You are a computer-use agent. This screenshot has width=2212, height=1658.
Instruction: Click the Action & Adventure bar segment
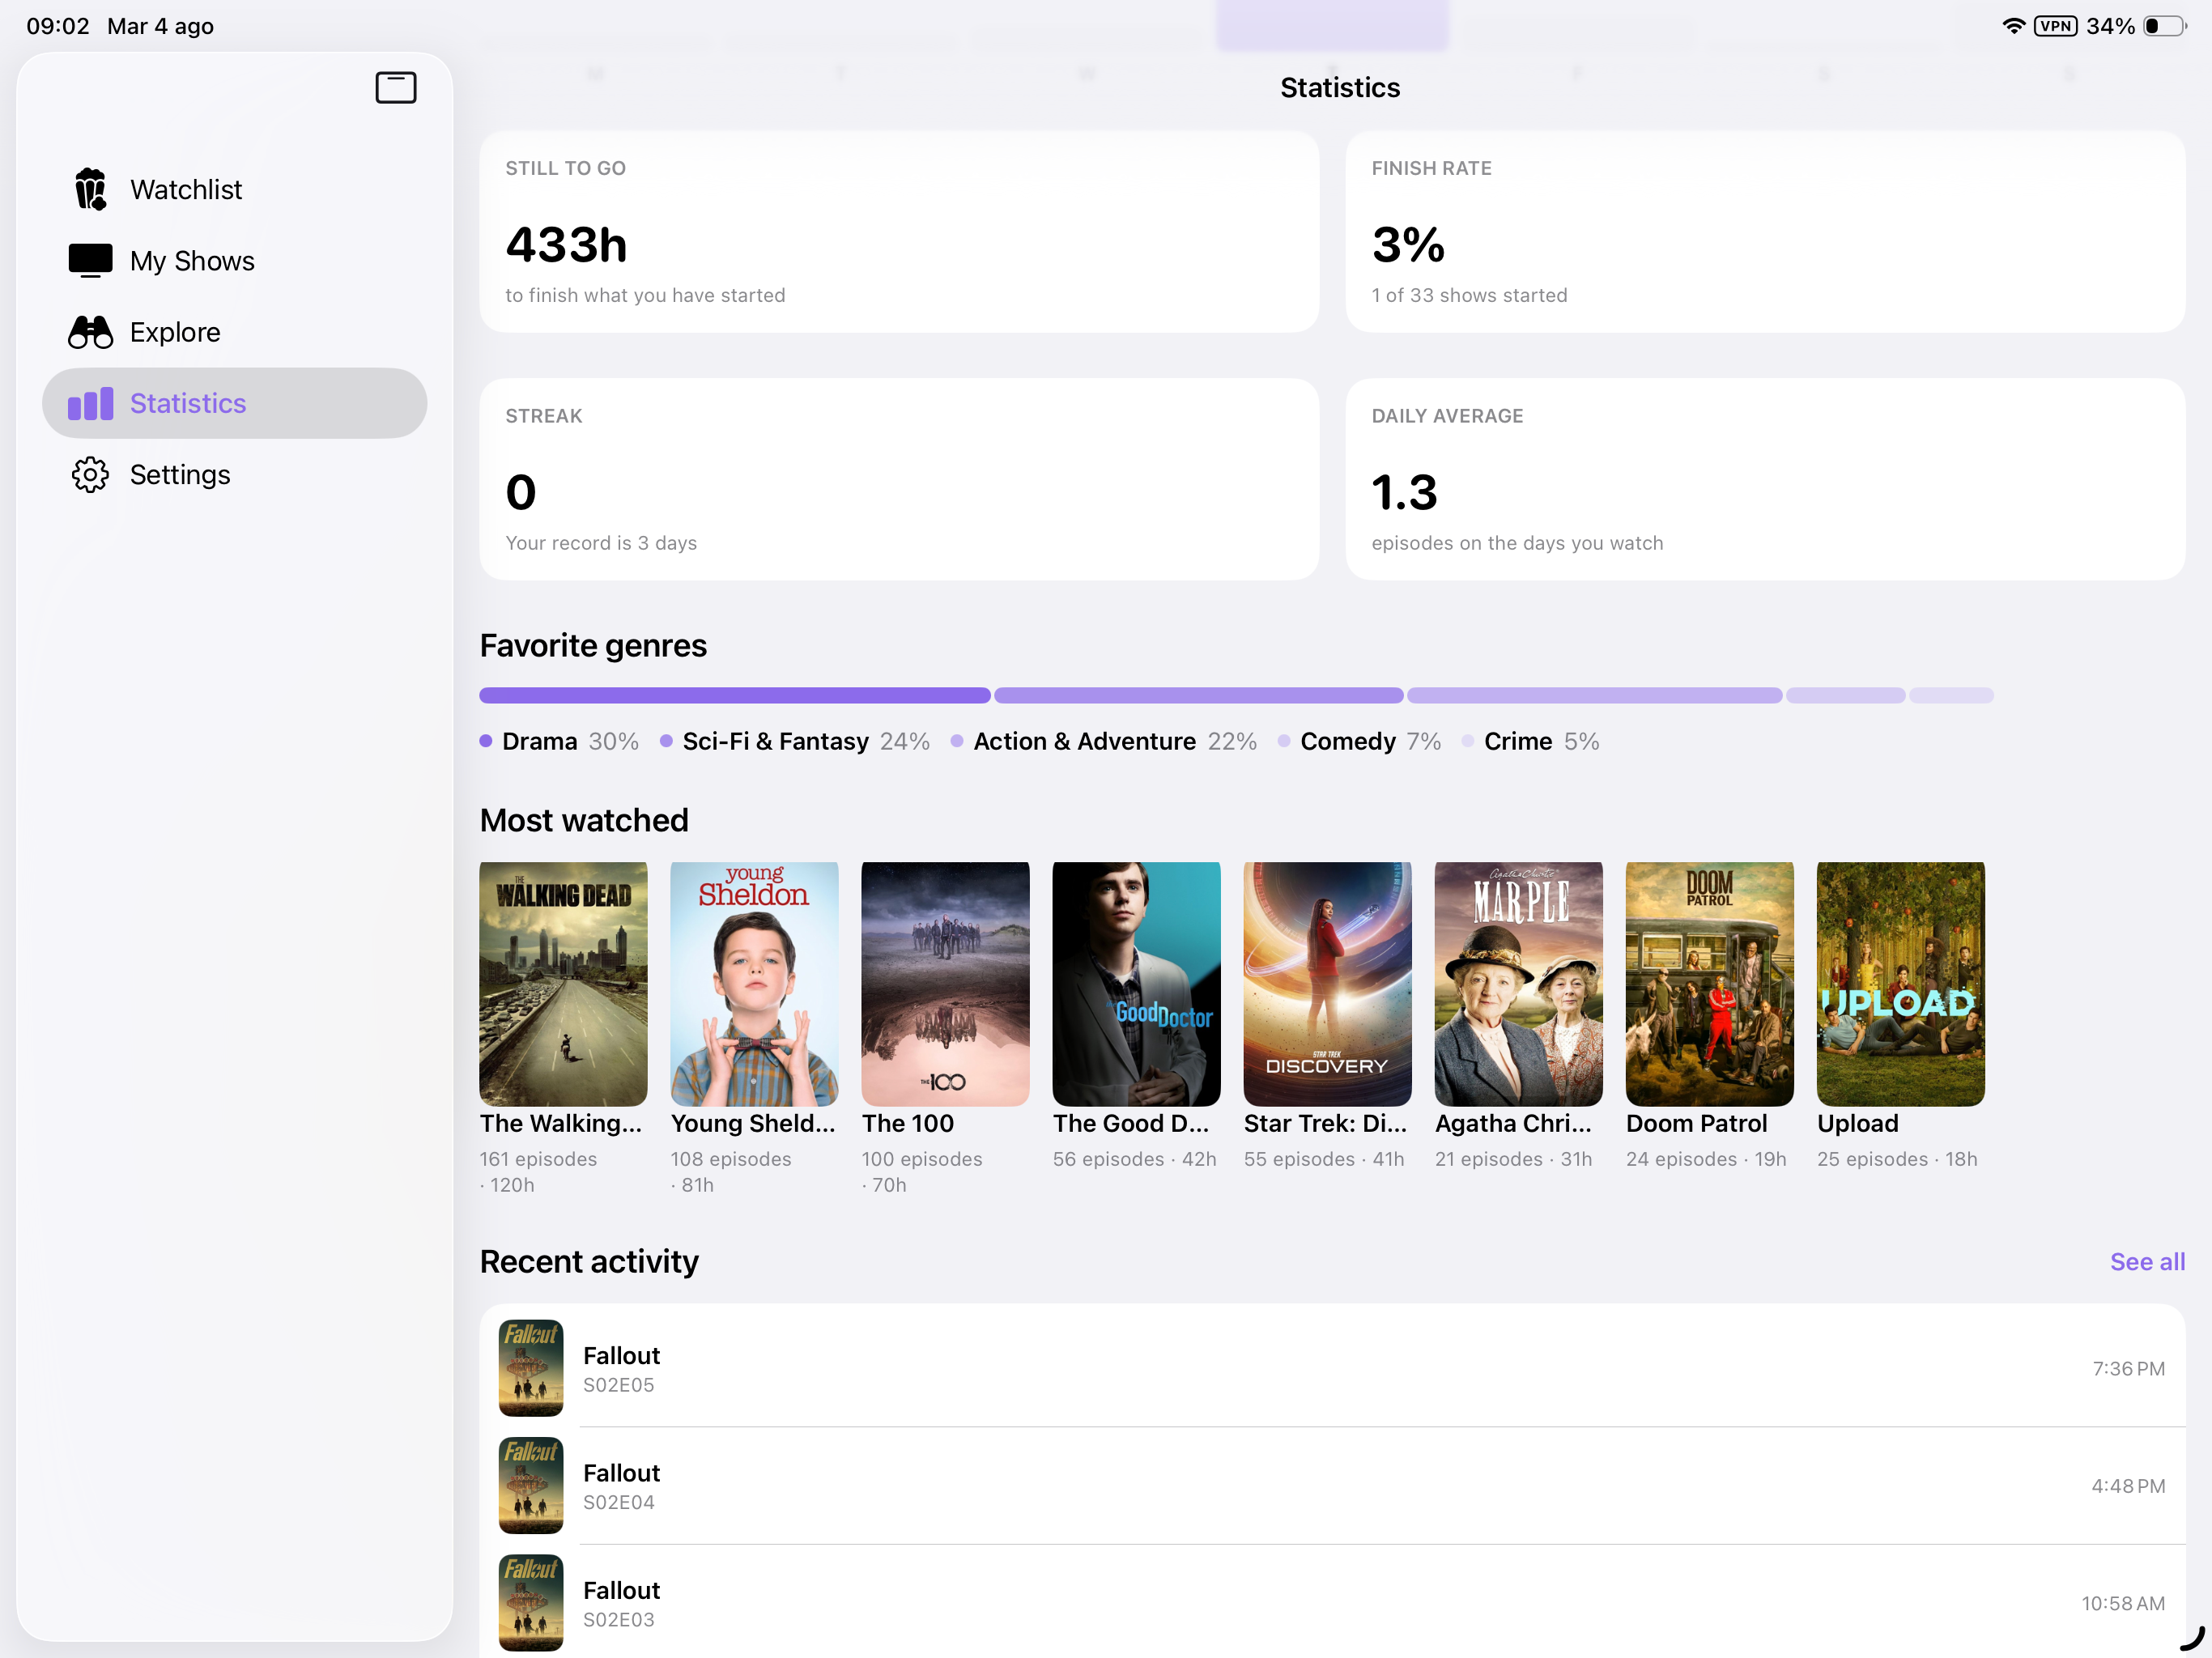(1594, 695)
